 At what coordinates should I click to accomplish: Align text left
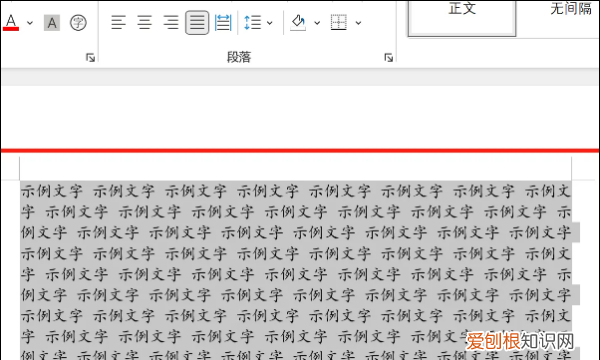118,23
